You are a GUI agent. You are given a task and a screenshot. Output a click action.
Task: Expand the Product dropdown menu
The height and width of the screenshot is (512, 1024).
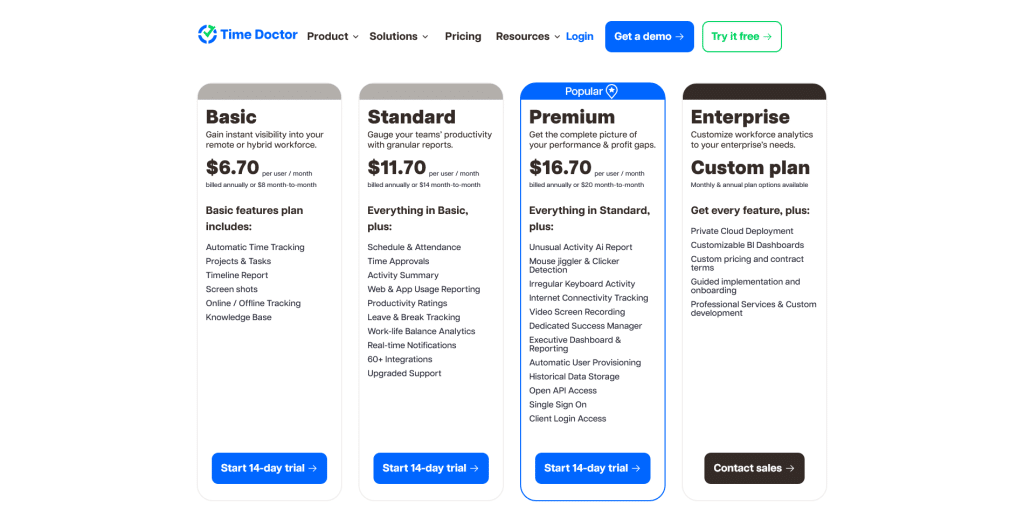point(333,37)
